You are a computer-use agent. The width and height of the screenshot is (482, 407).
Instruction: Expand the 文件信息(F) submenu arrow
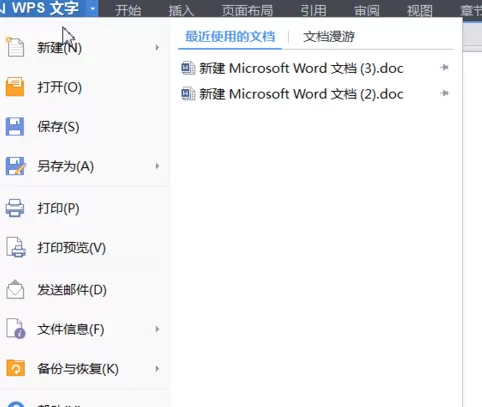(157, 329)
